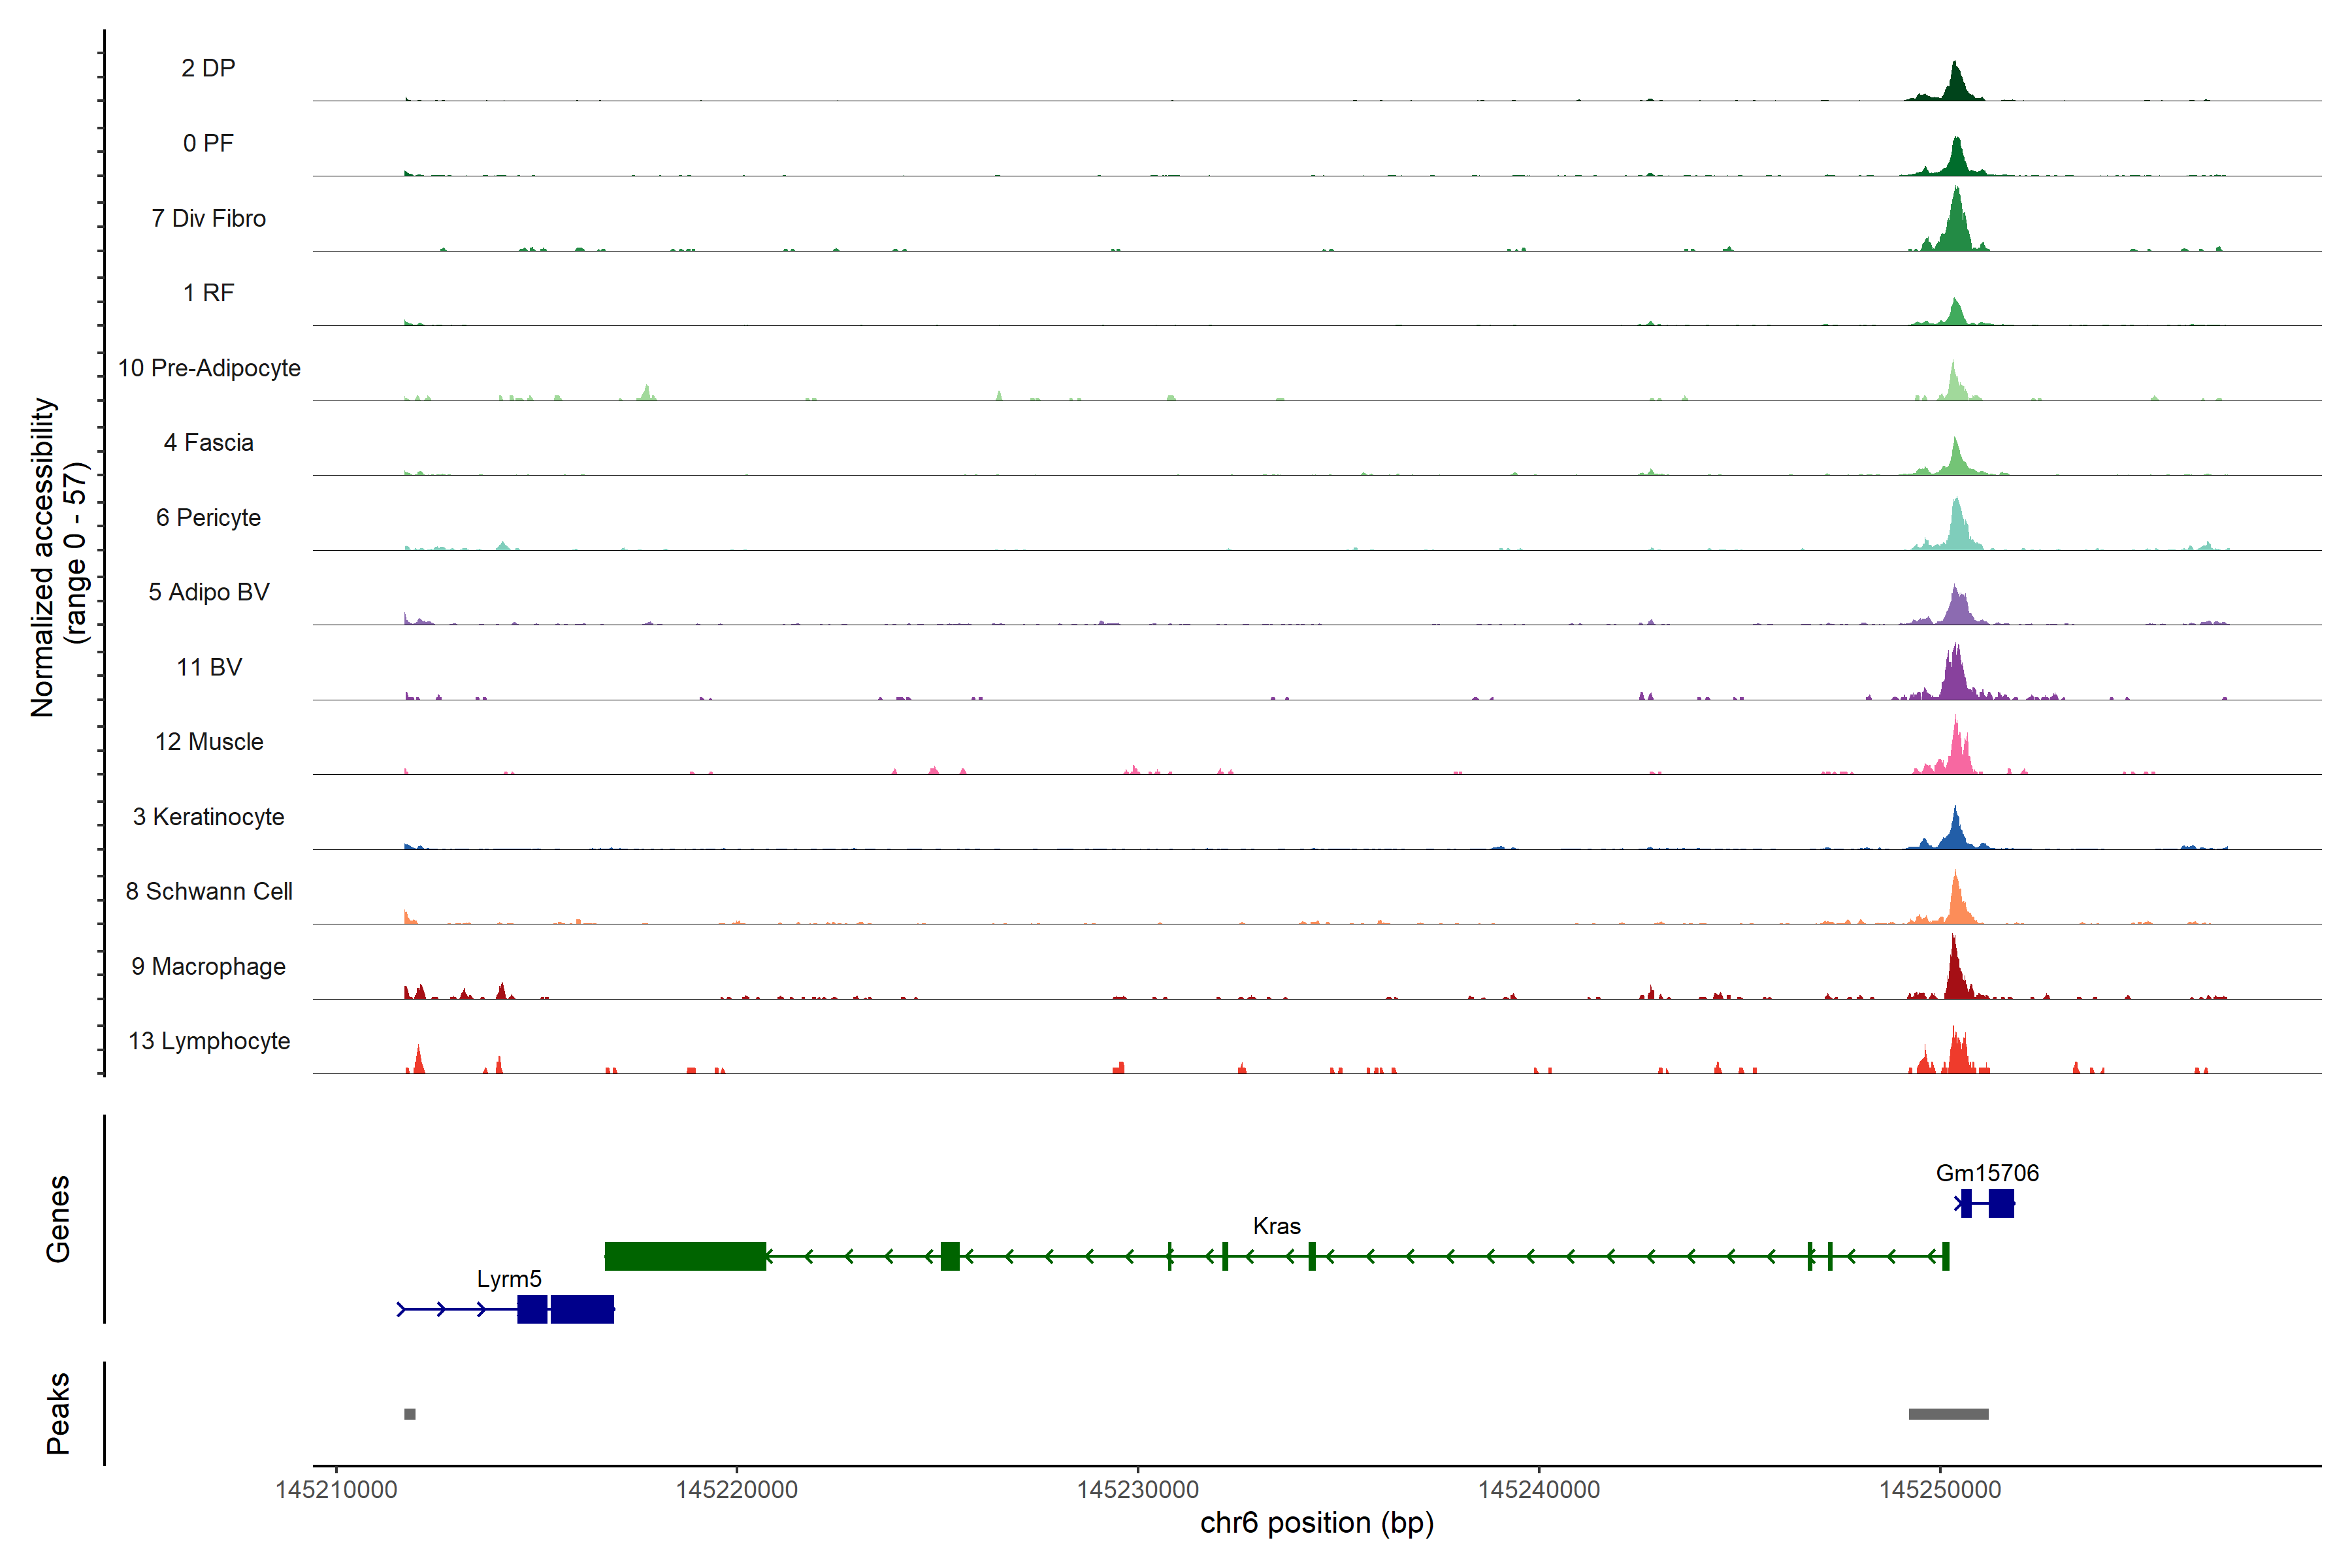This screenshot has height=1568, width=2352.
Task: Click the 13 Lymphocyte track label
Action: click(209, 1041)
